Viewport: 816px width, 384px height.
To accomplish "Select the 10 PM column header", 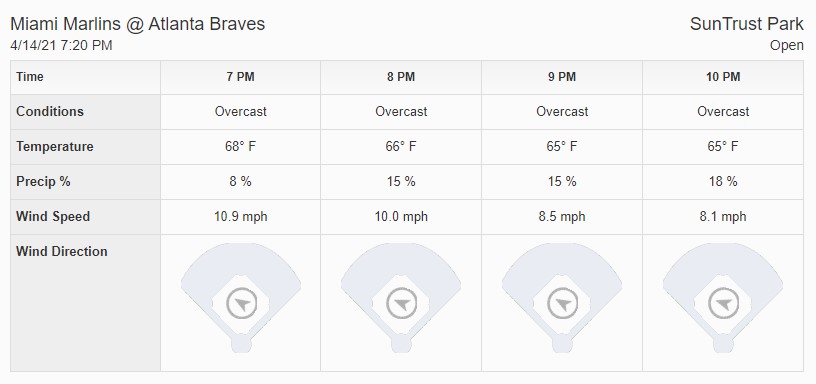I will pos(723,77).
